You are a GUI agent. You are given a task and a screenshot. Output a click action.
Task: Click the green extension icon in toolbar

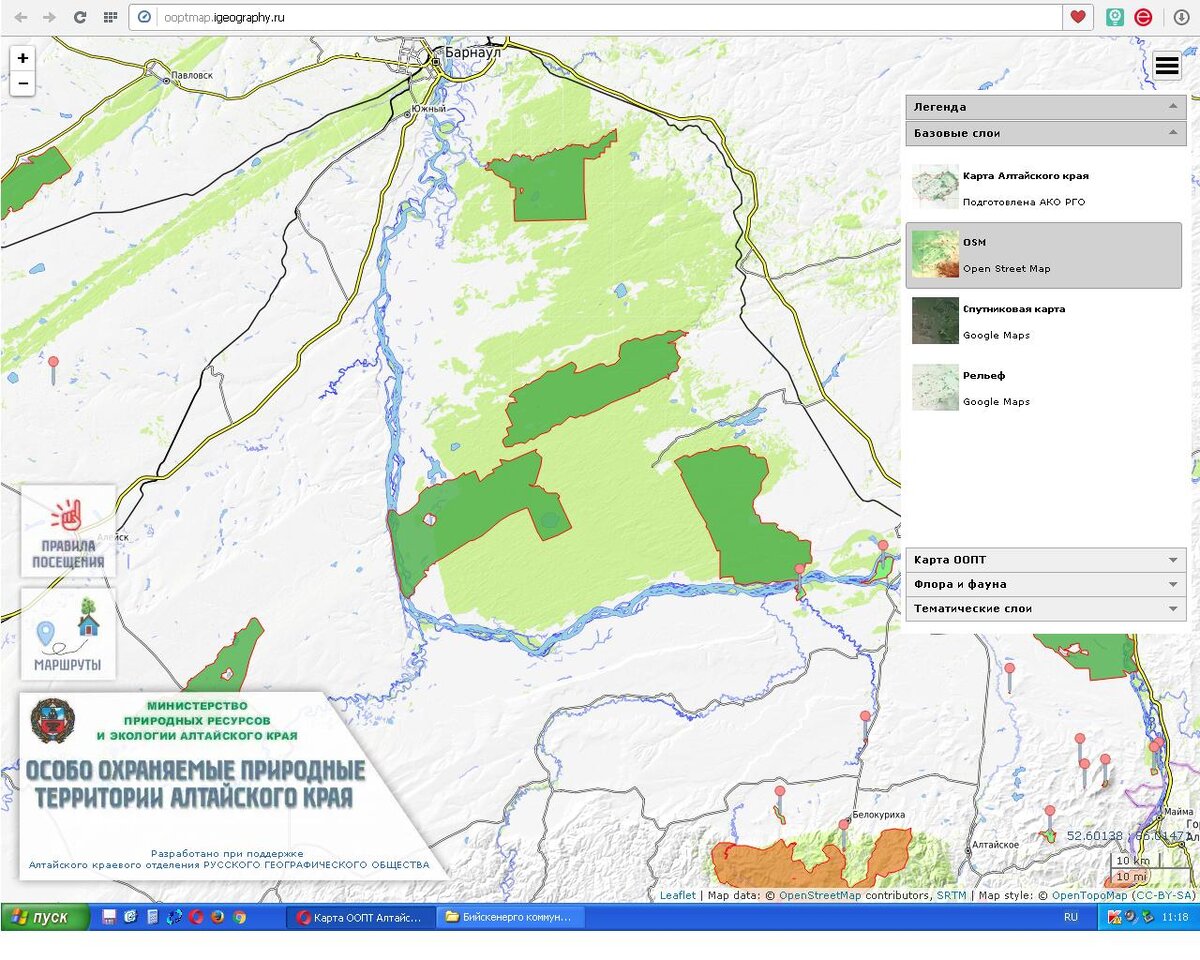coord(1115,17)
